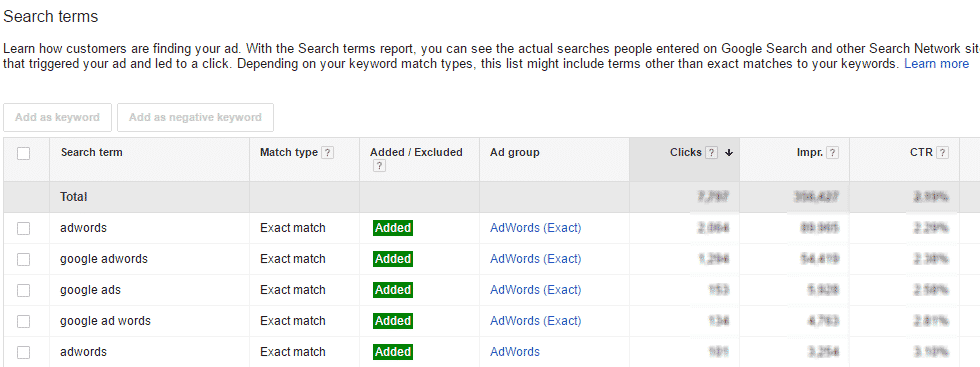Open help icon beside Impr. header
This screenshot has height=367, width=980.
point(832,153)
